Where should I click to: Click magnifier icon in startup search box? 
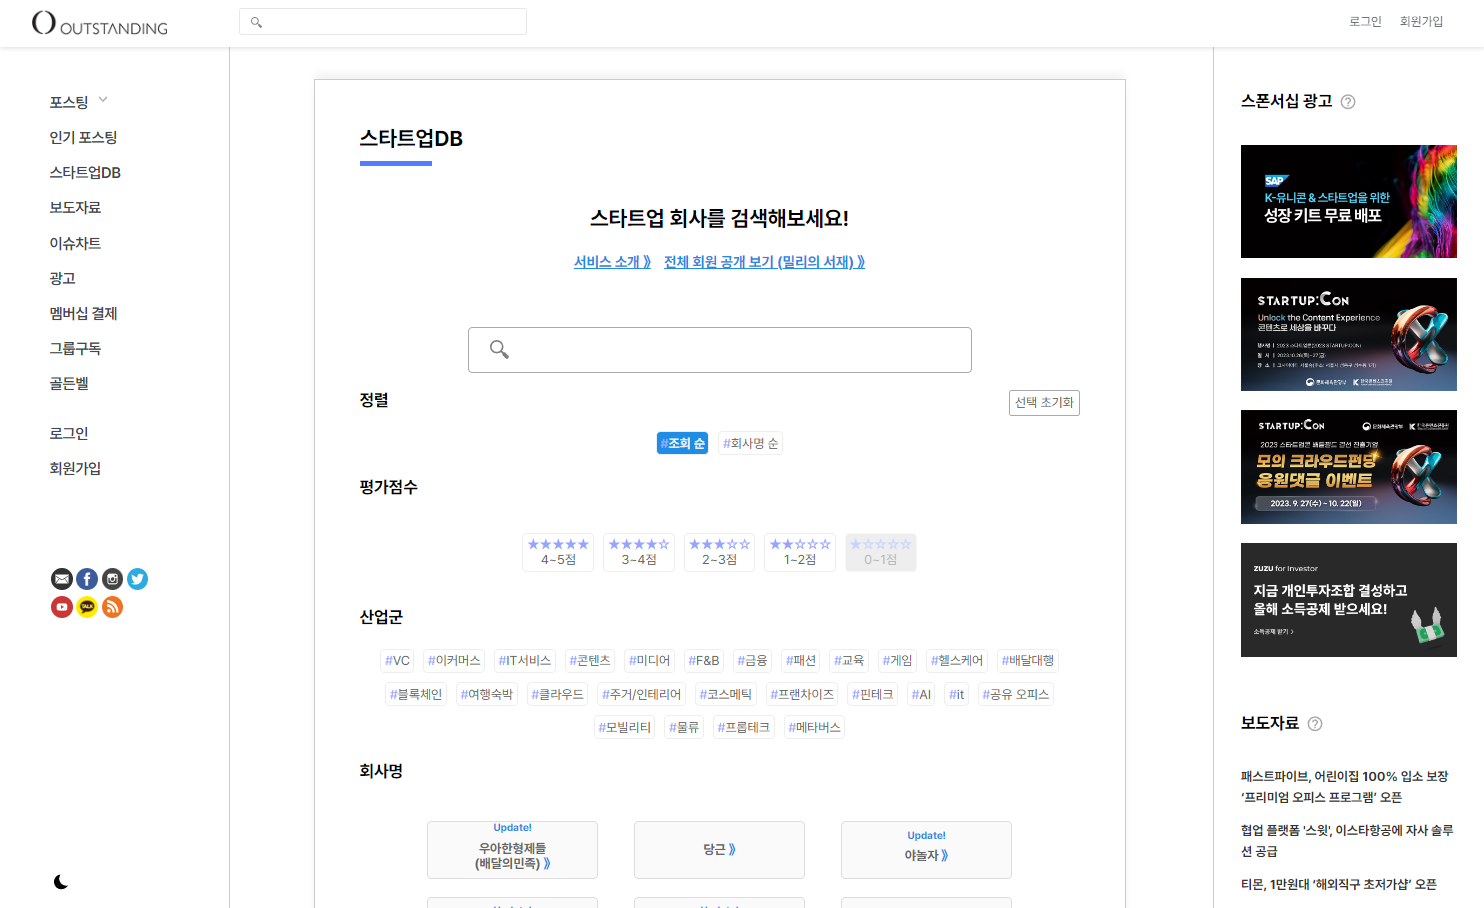(x=499, y=349)
